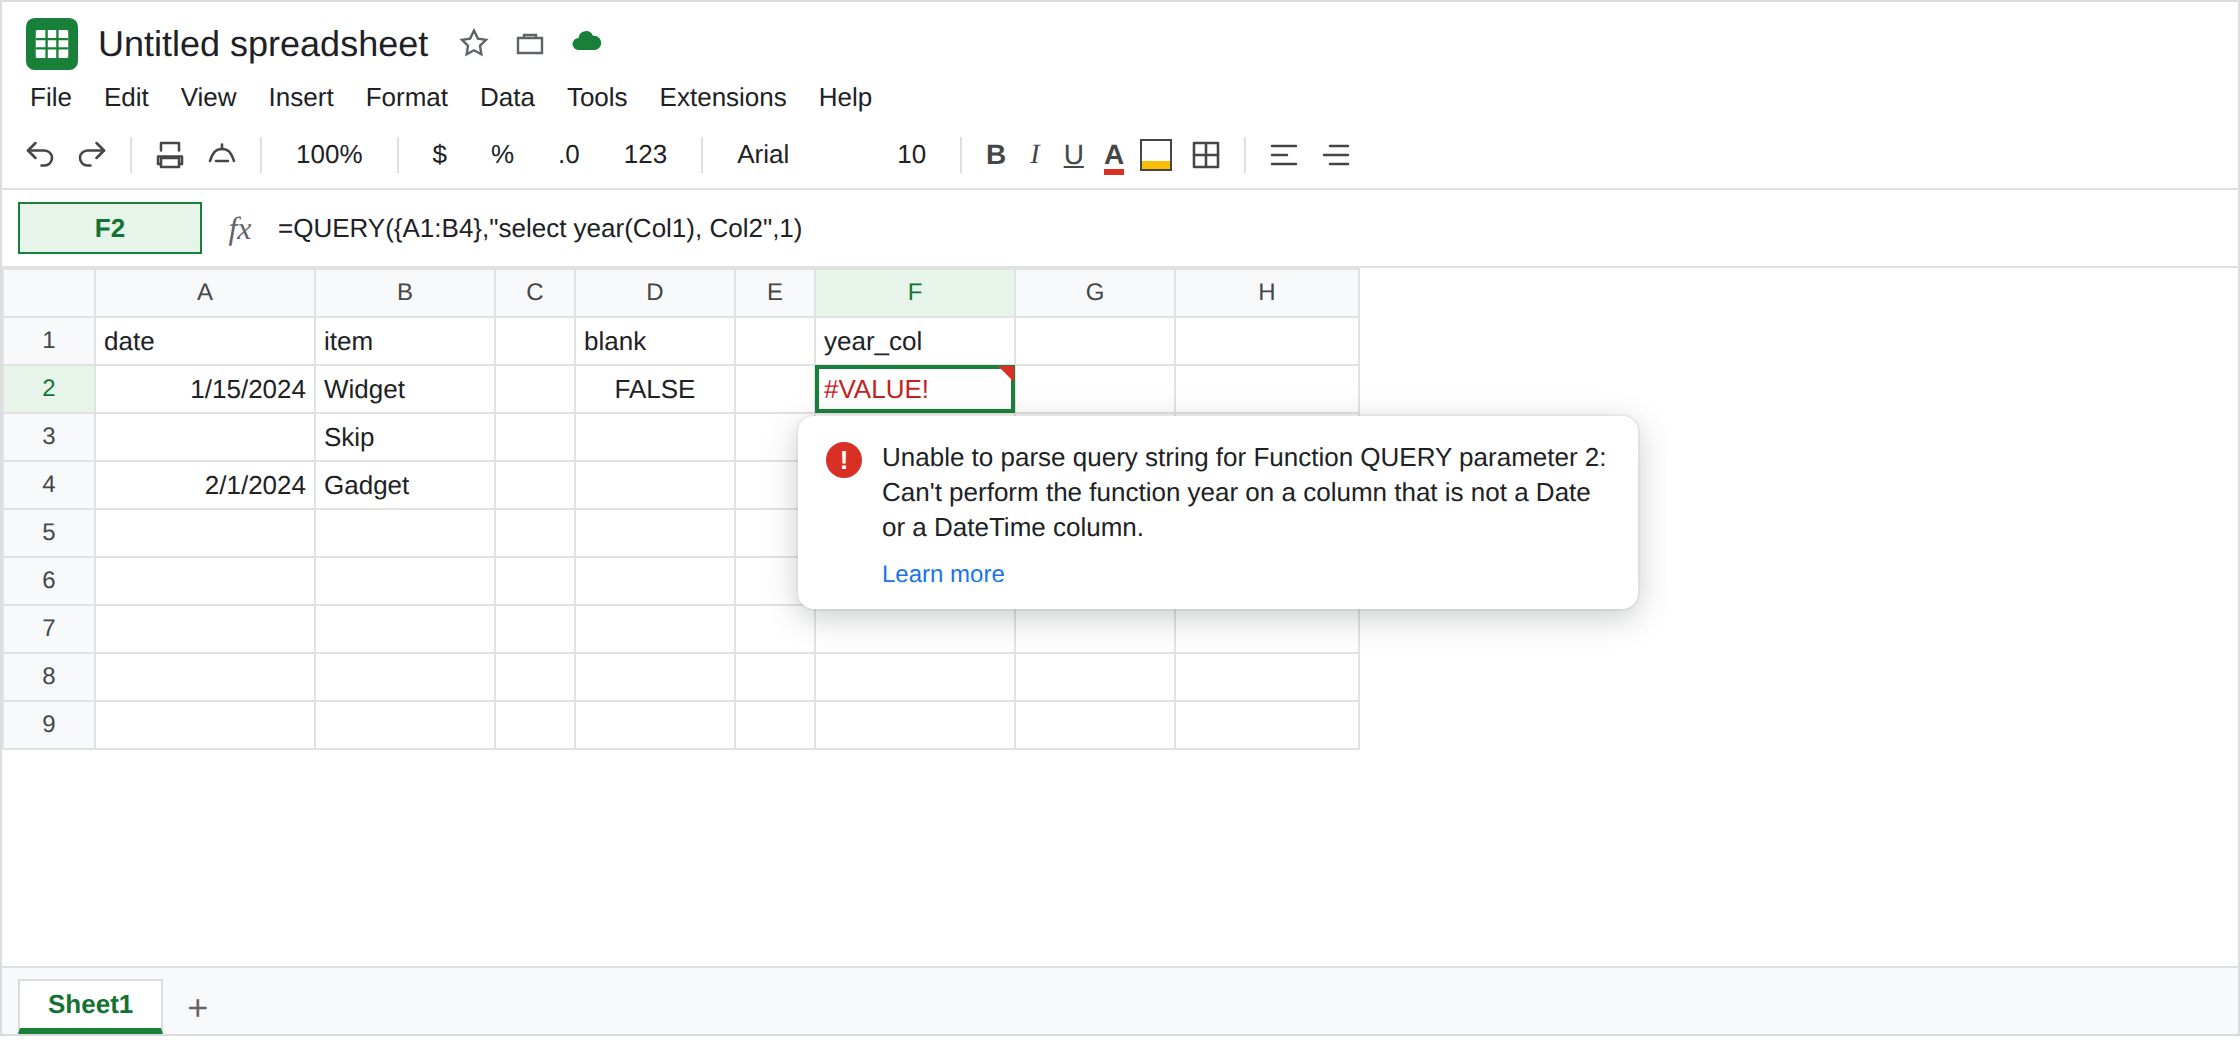
Task: Open the vertical align options icon
Action: point(1336,155)
